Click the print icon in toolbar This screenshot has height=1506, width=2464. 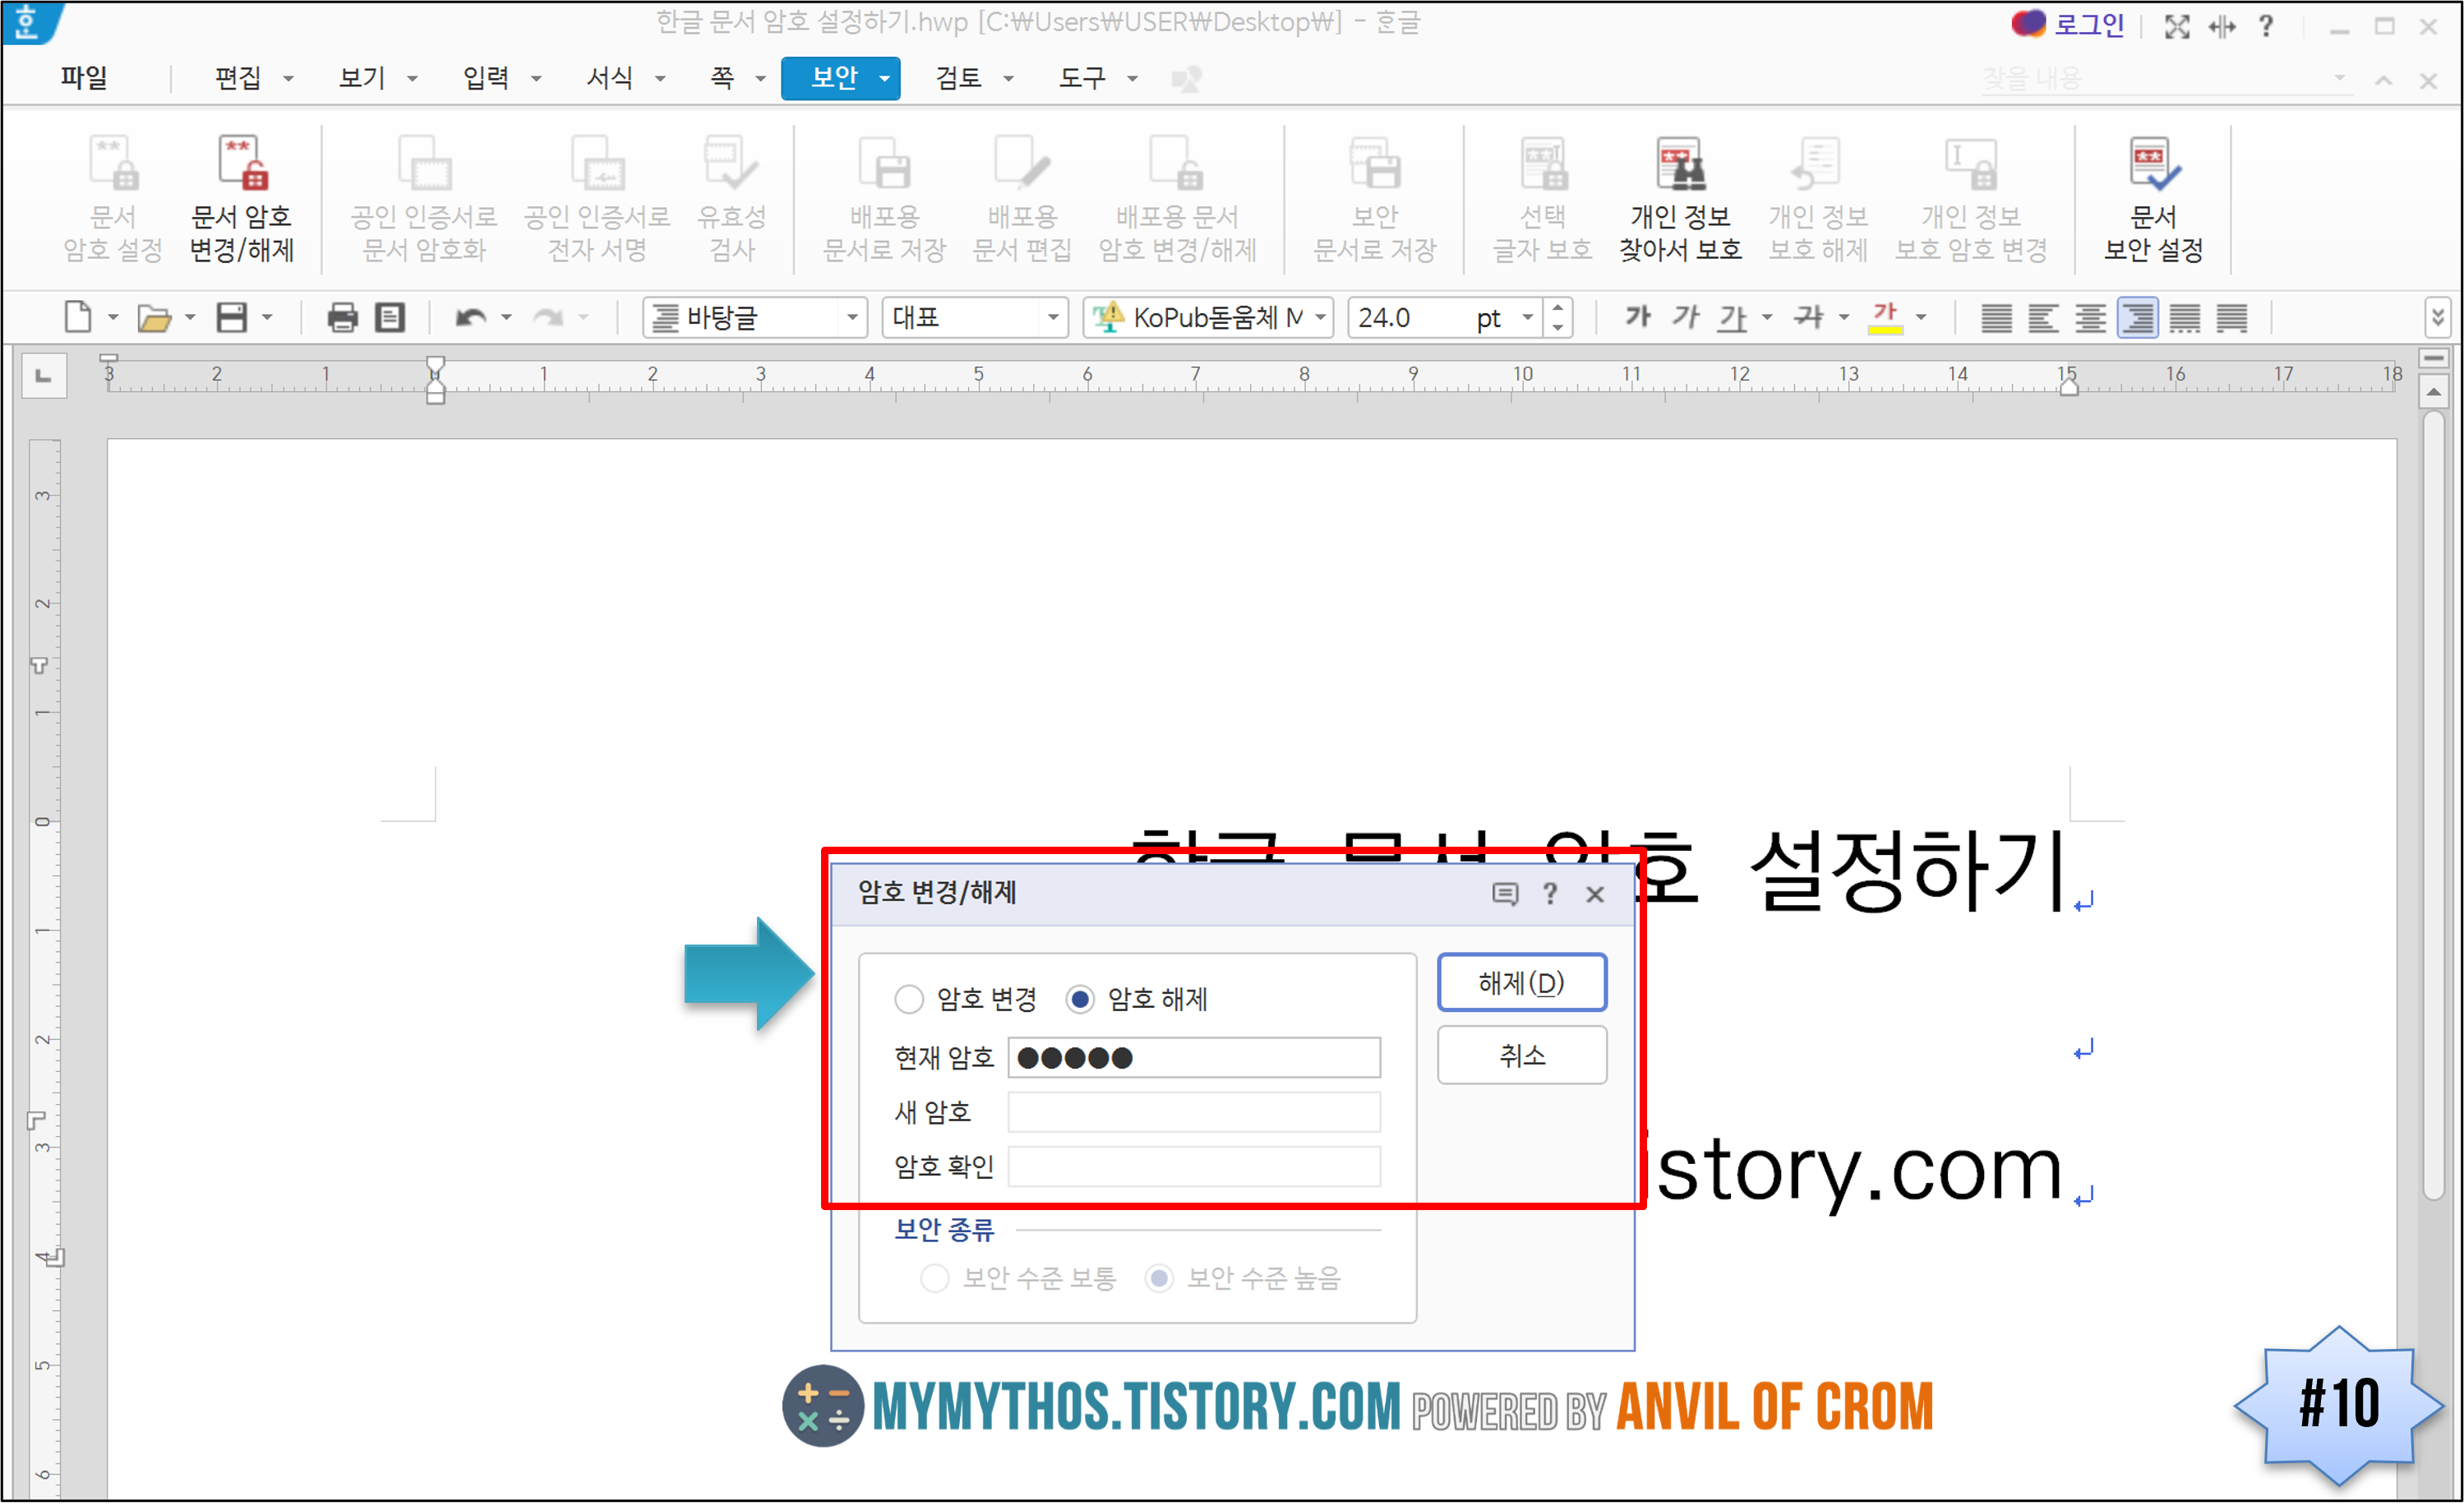[x=342, y=318]
